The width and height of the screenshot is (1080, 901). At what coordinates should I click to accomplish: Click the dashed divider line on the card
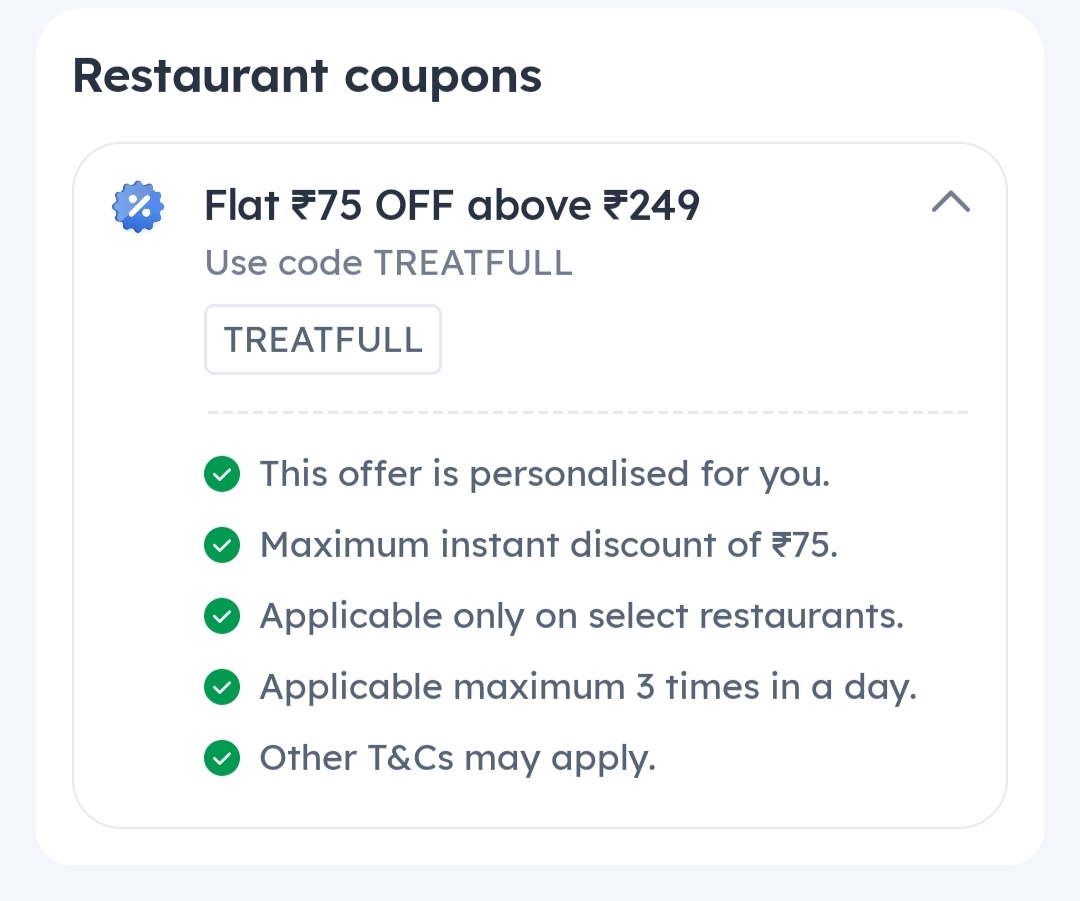coord(587,410)
